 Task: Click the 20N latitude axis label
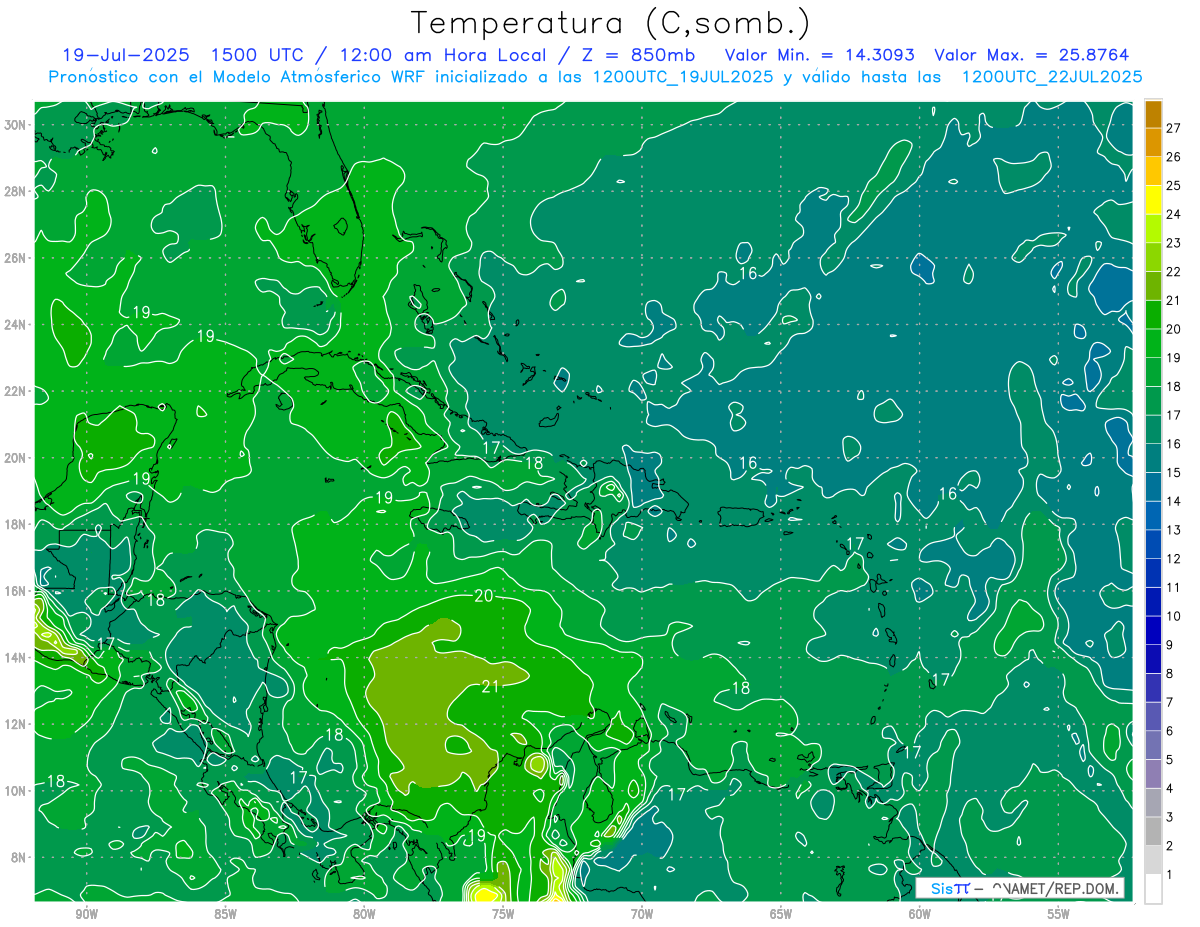click(x=17, y=458)
